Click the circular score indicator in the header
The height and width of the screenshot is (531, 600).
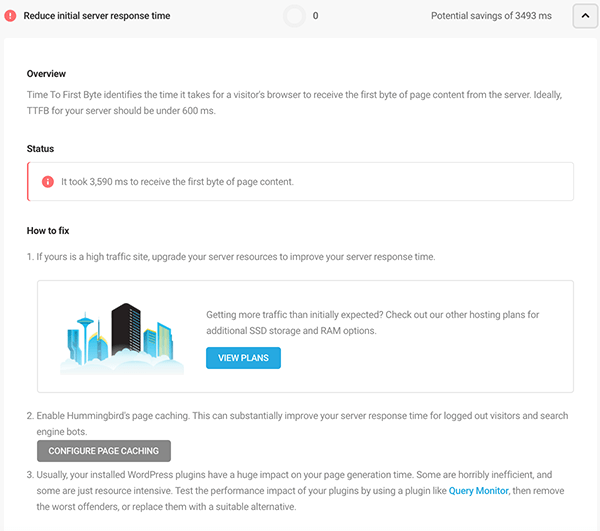(294, 16)
